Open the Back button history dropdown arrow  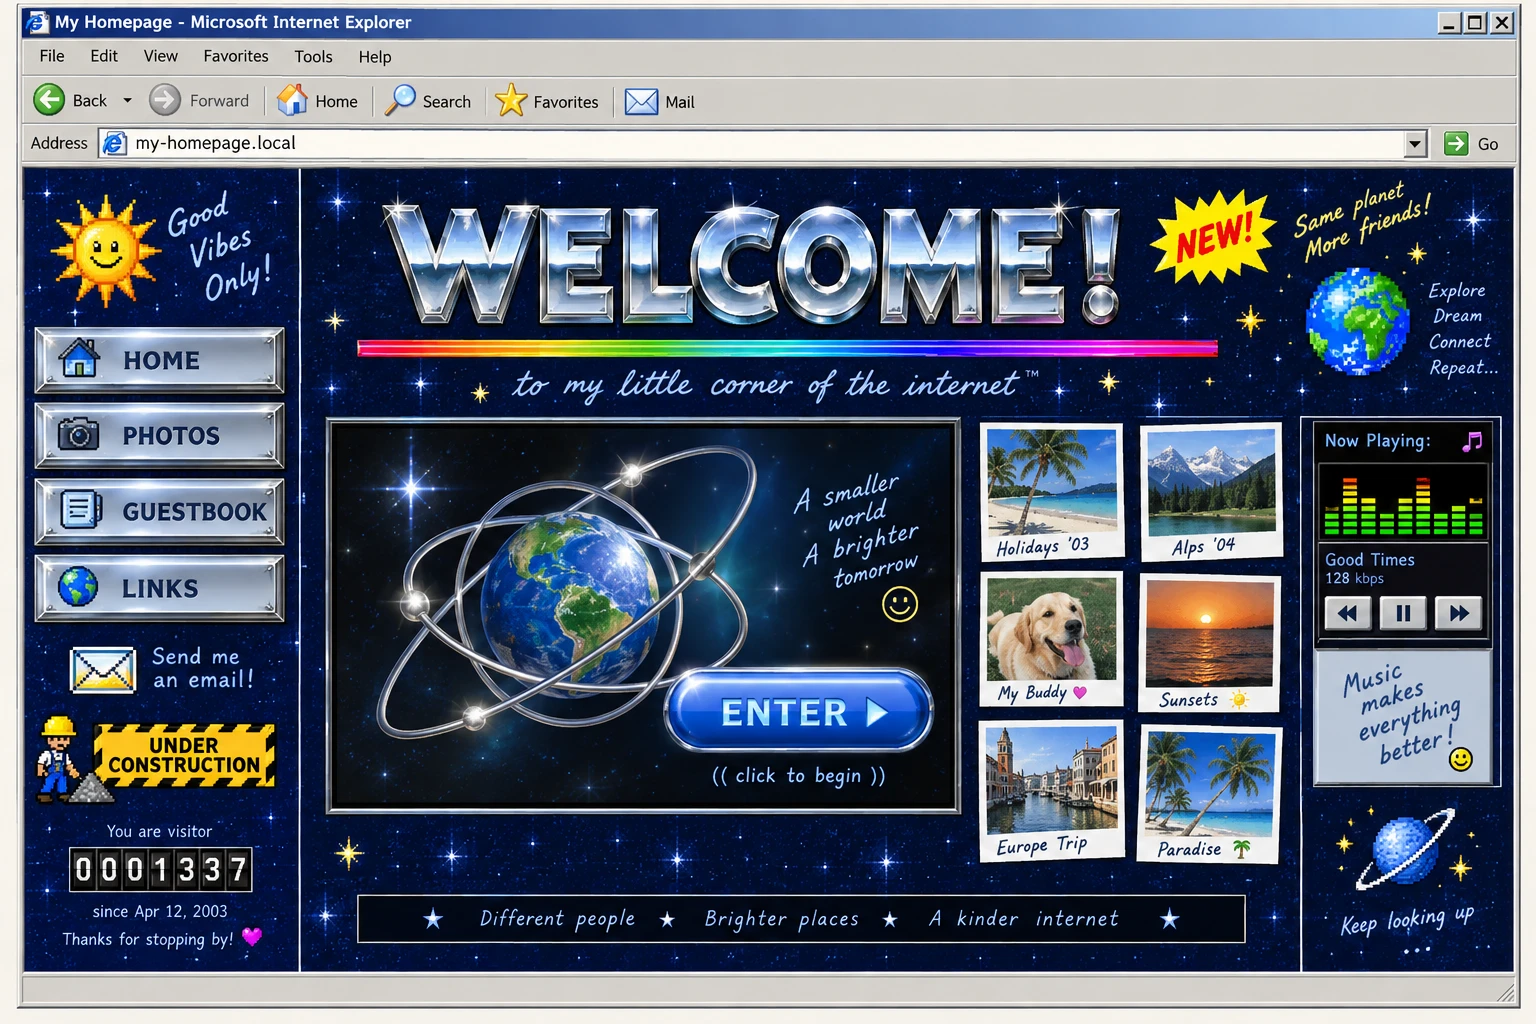click(127, 100)
